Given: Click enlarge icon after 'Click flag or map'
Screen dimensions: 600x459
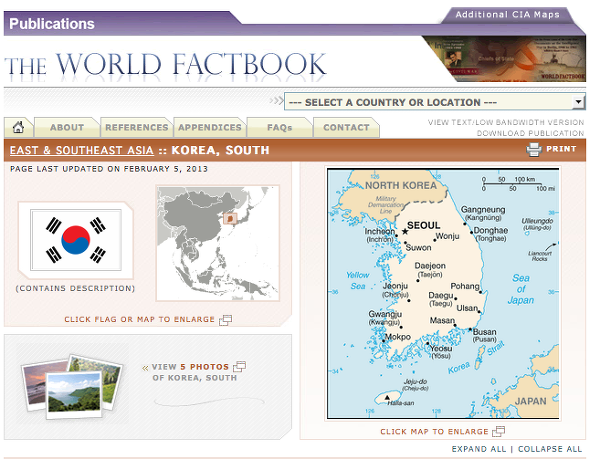Looking at the screenshot, I should click(225, 320).
